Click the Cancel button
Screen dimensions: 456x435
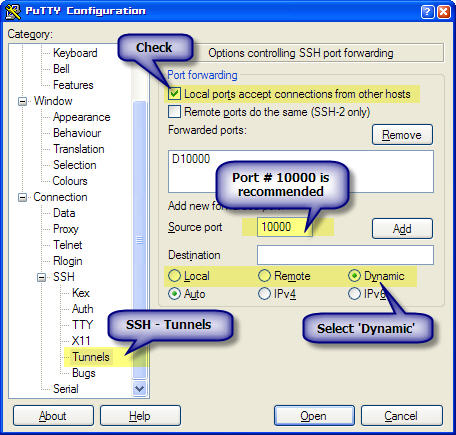click(x=402, y=416)
